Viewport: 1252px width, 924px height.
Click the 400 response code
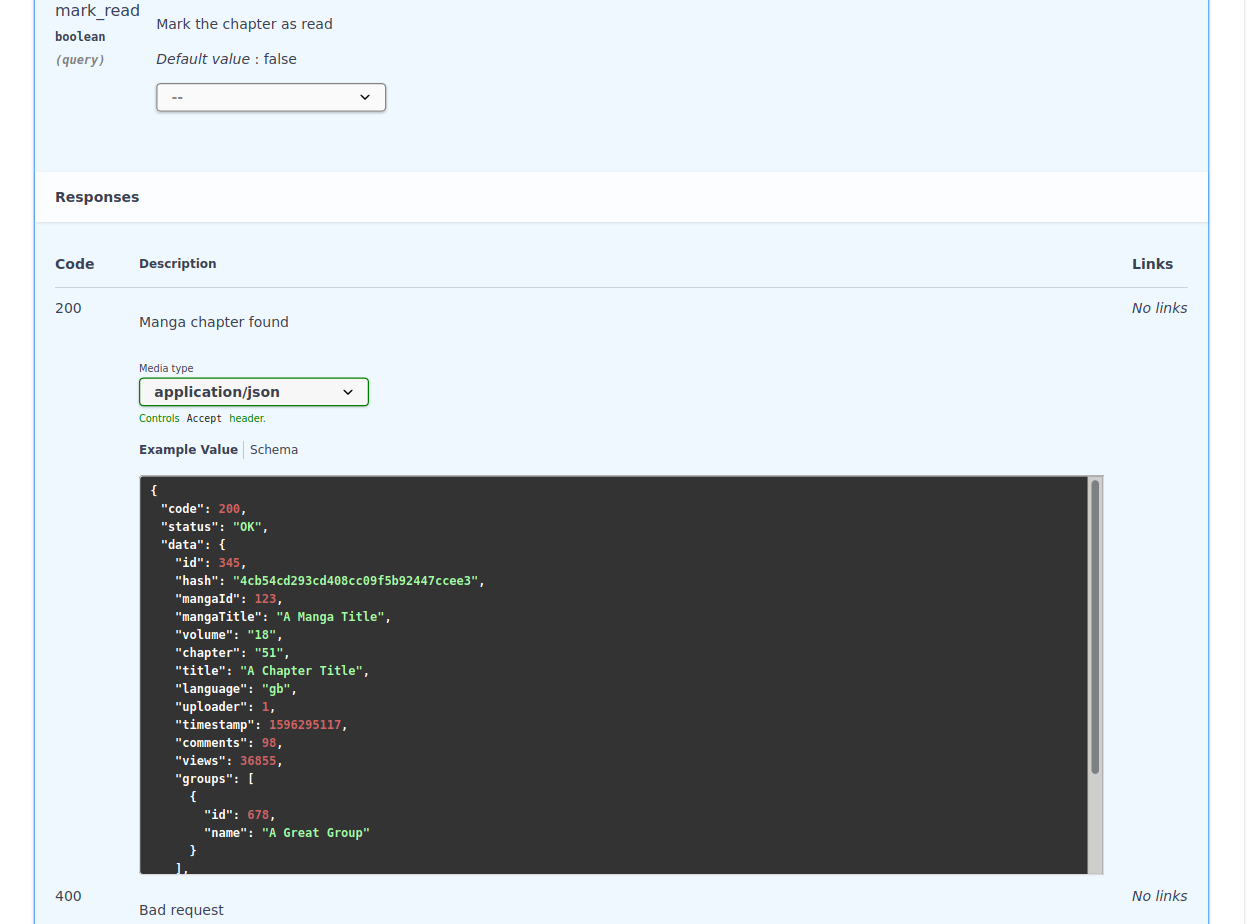pos(68,896)
